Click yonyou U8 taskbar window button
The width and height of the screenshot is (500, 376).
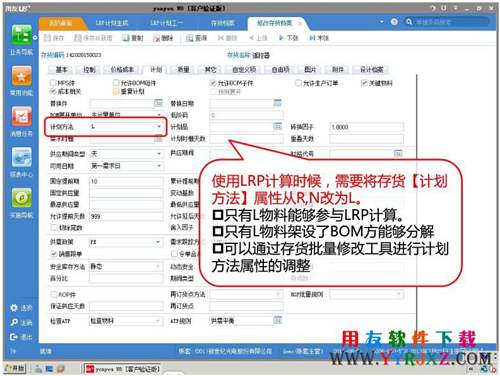tap(123, 369)
